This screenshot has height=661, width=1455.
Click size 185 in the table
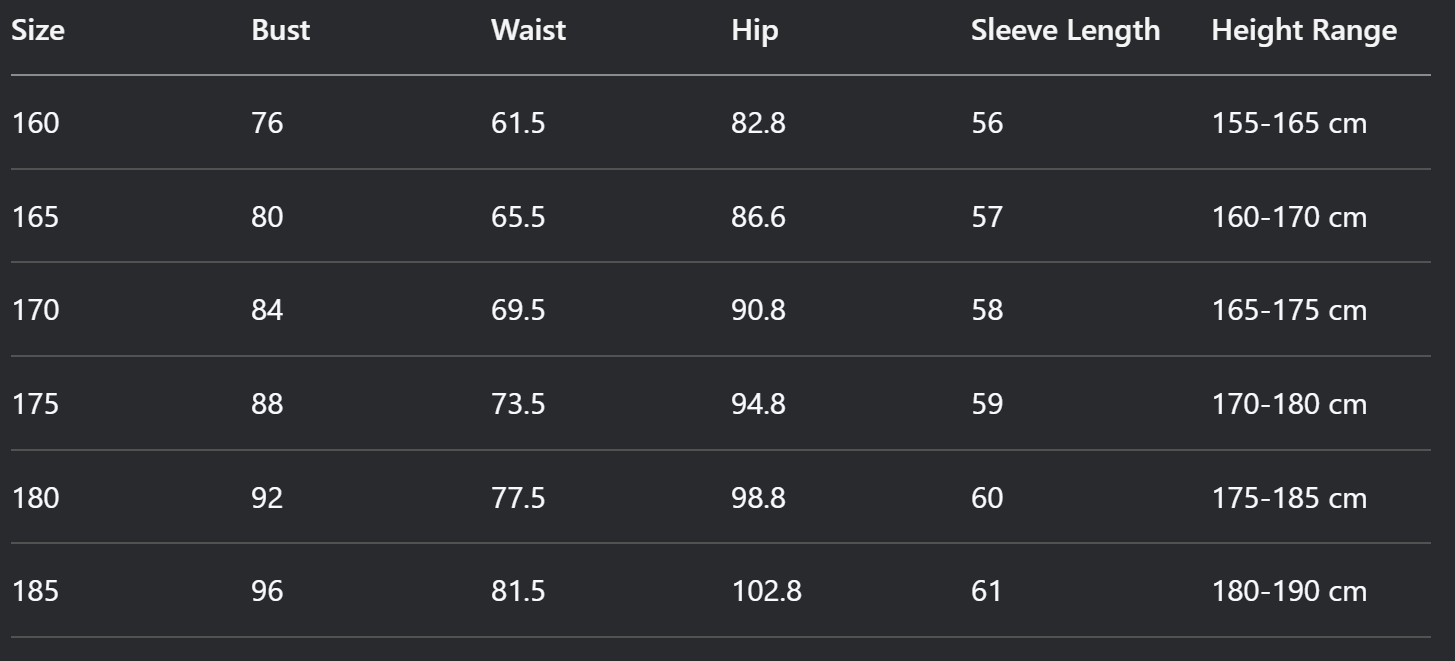point(35,591)
